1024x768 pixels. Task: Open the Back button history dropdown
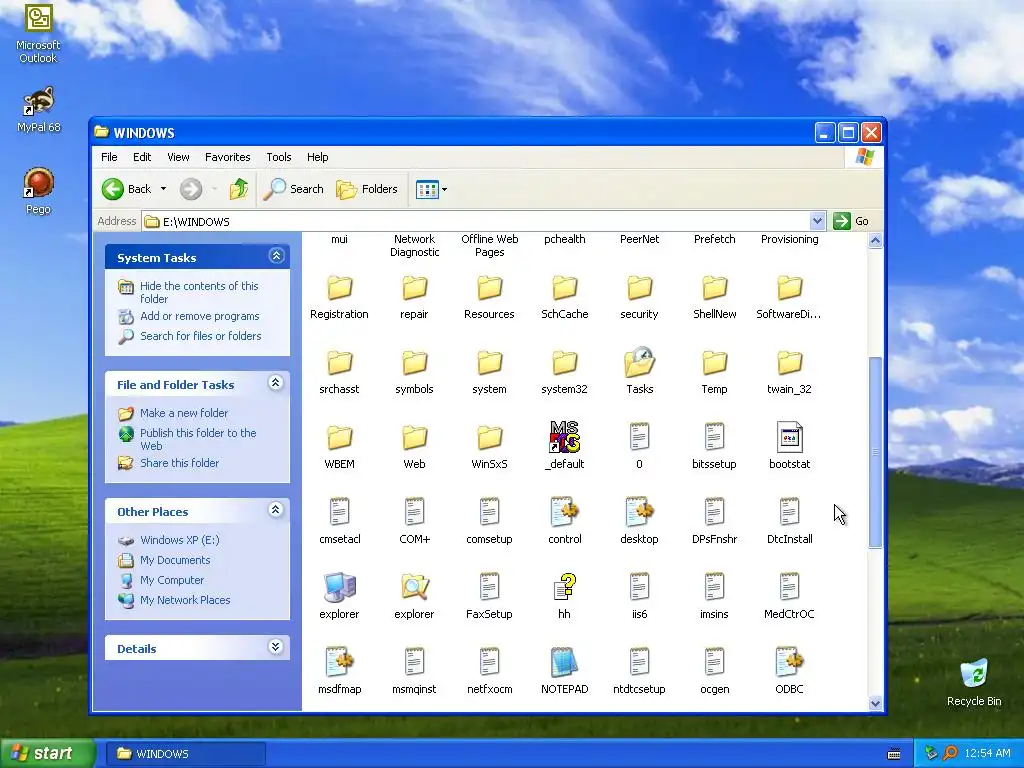click(163, 189)
